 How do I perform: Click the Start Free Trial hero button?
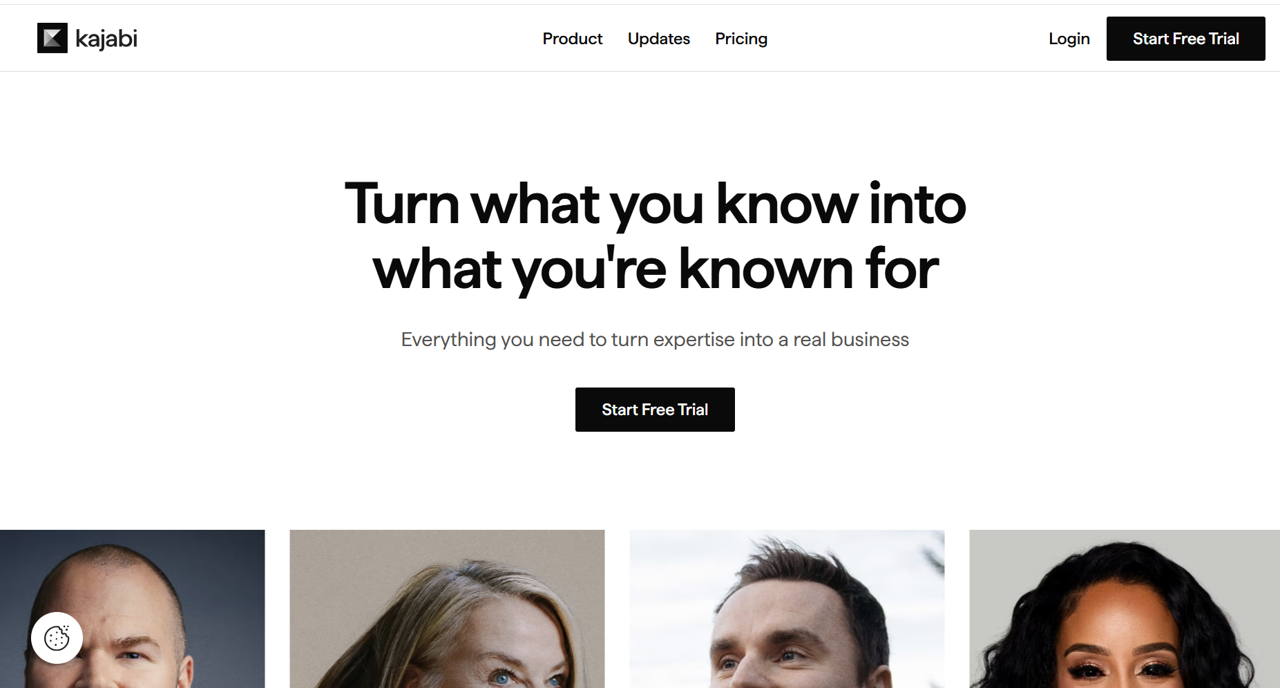[x=655, y=410]
